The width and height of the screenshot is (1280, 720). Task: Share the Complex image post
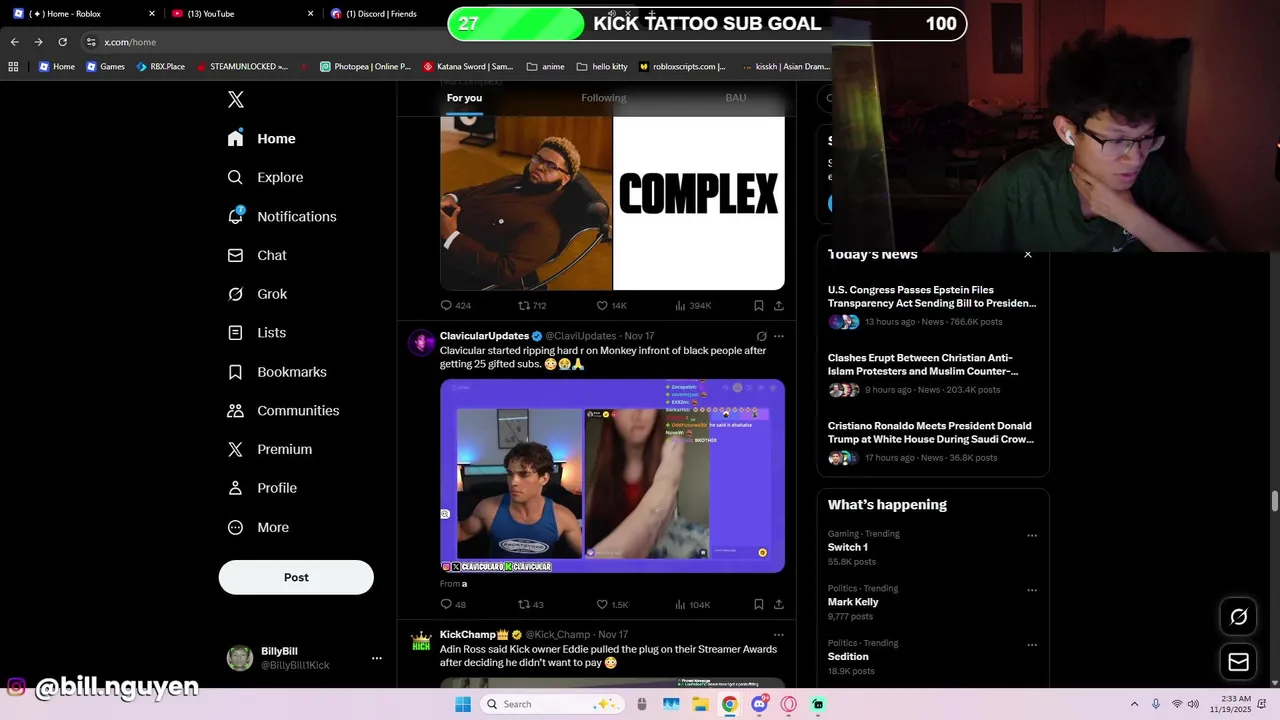(x=779, y=305)
